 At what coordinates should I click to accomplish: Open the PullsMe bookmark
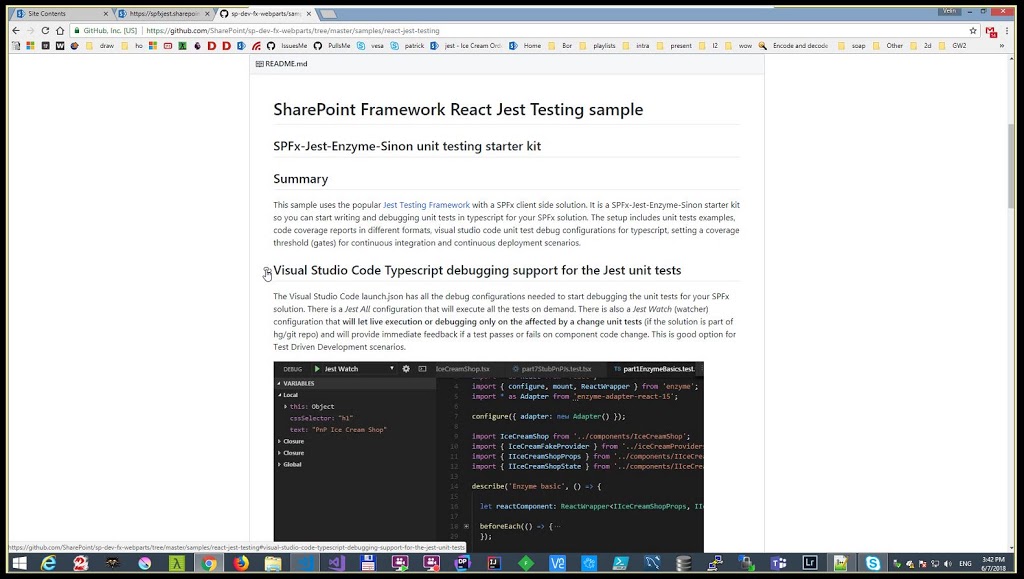[332, 46]
